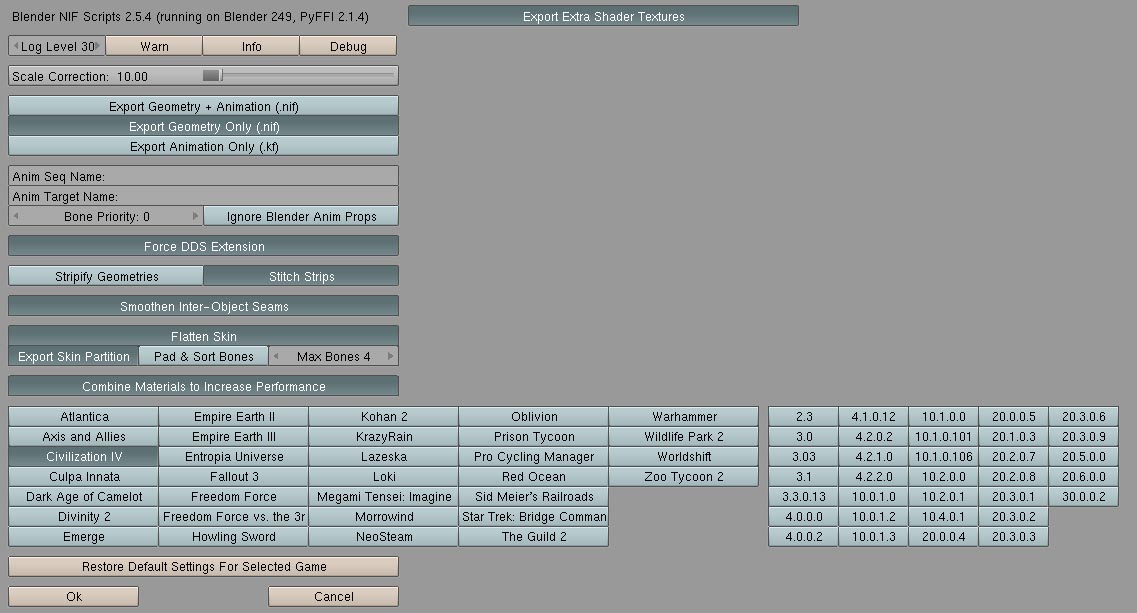Select the Civilization IV game
Viewport: 1137px width, 613px height.
pos(83,456)
